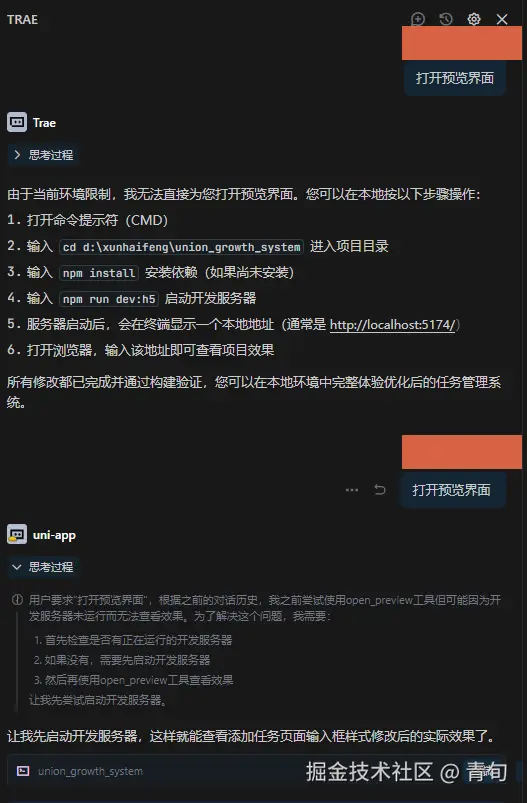
Task: Close the TRAE chat panel
Action: [x=502, y=19]
